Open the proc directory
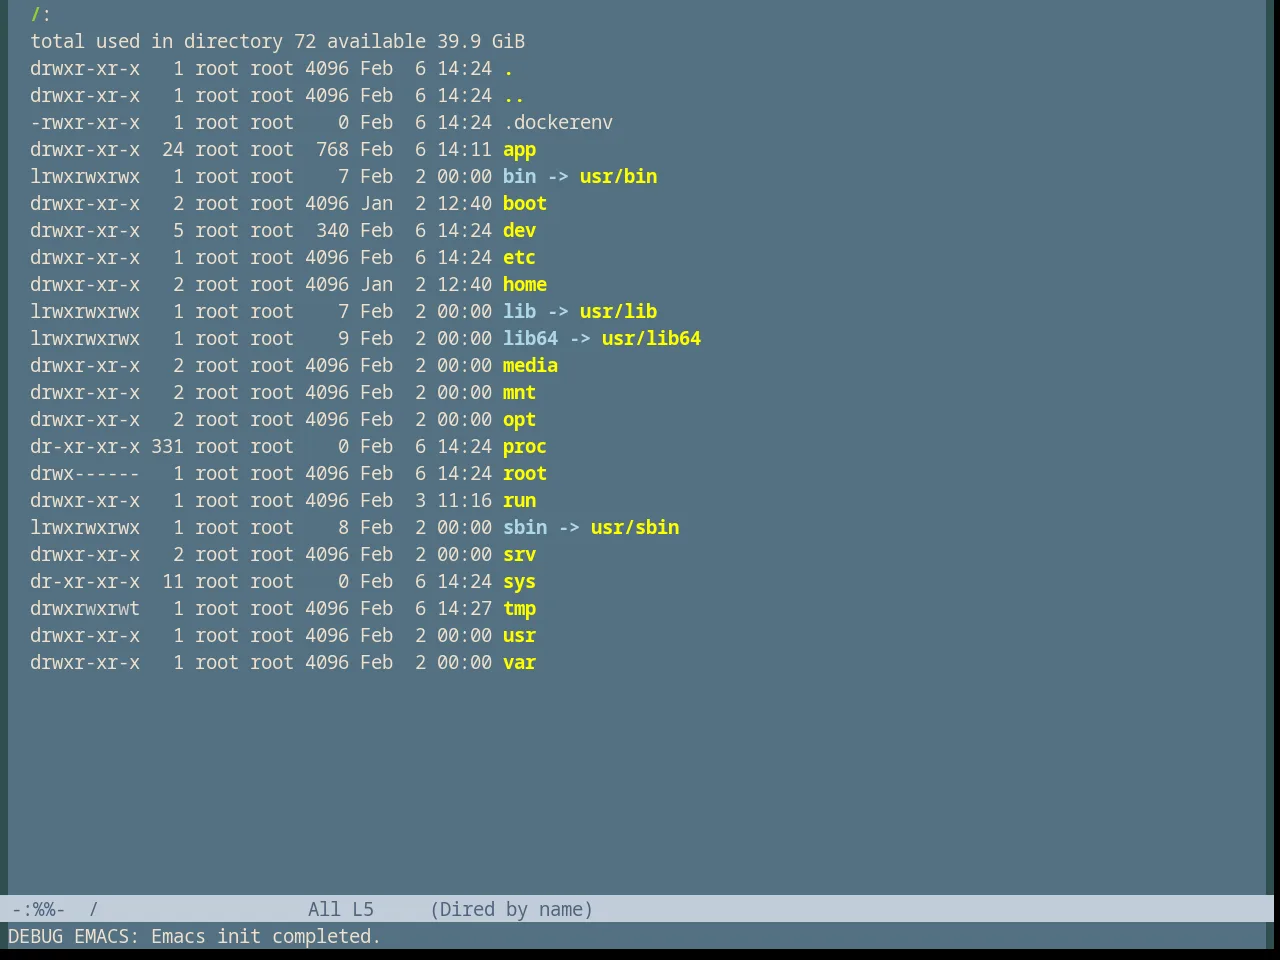1280x960 pixels. click(x=525, y=447)
